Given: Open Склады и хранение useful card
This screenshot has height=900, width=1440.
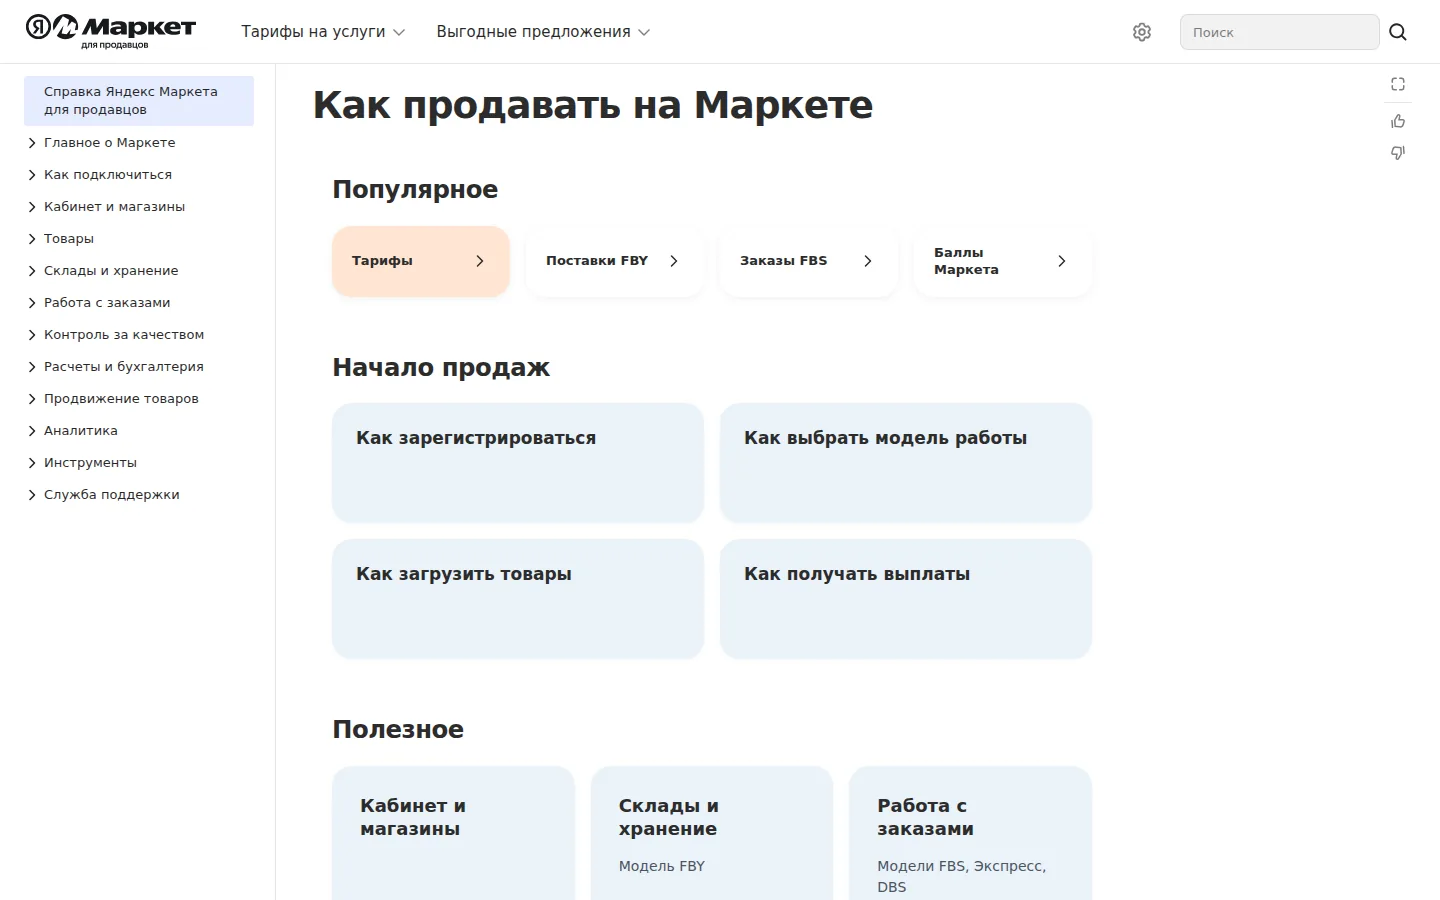Looking at the screenshot, I should pos(712,833).
